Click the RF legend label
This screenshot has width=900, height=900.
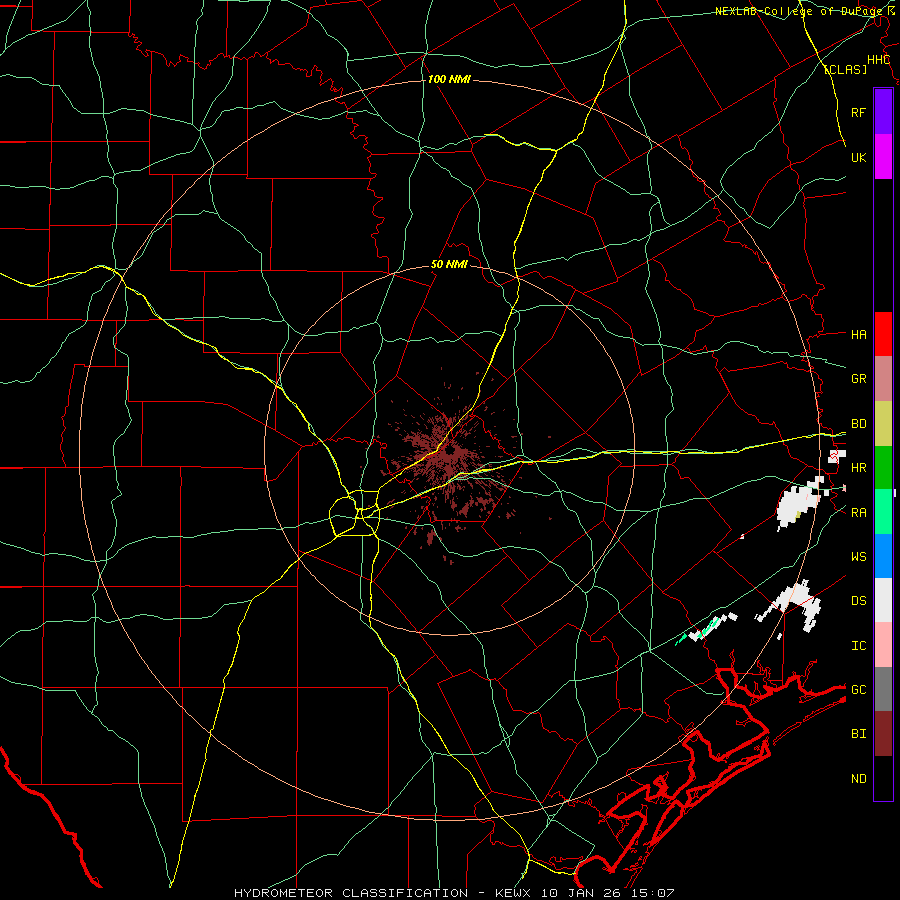pos(859,112)
